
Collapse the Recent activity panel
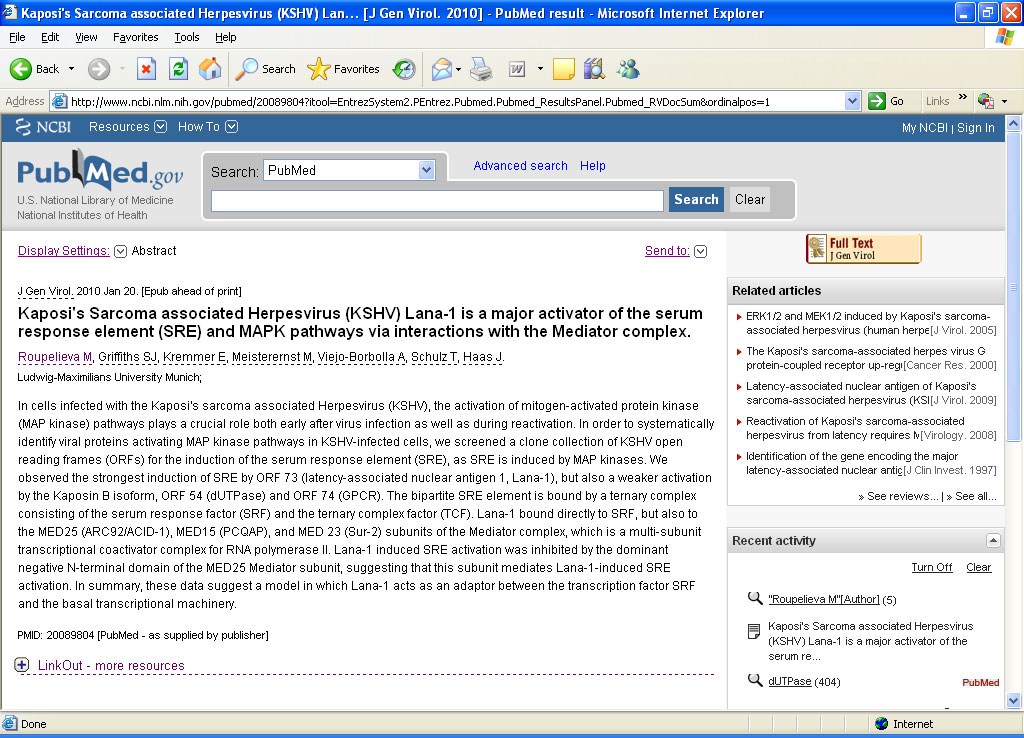[992, 540]
